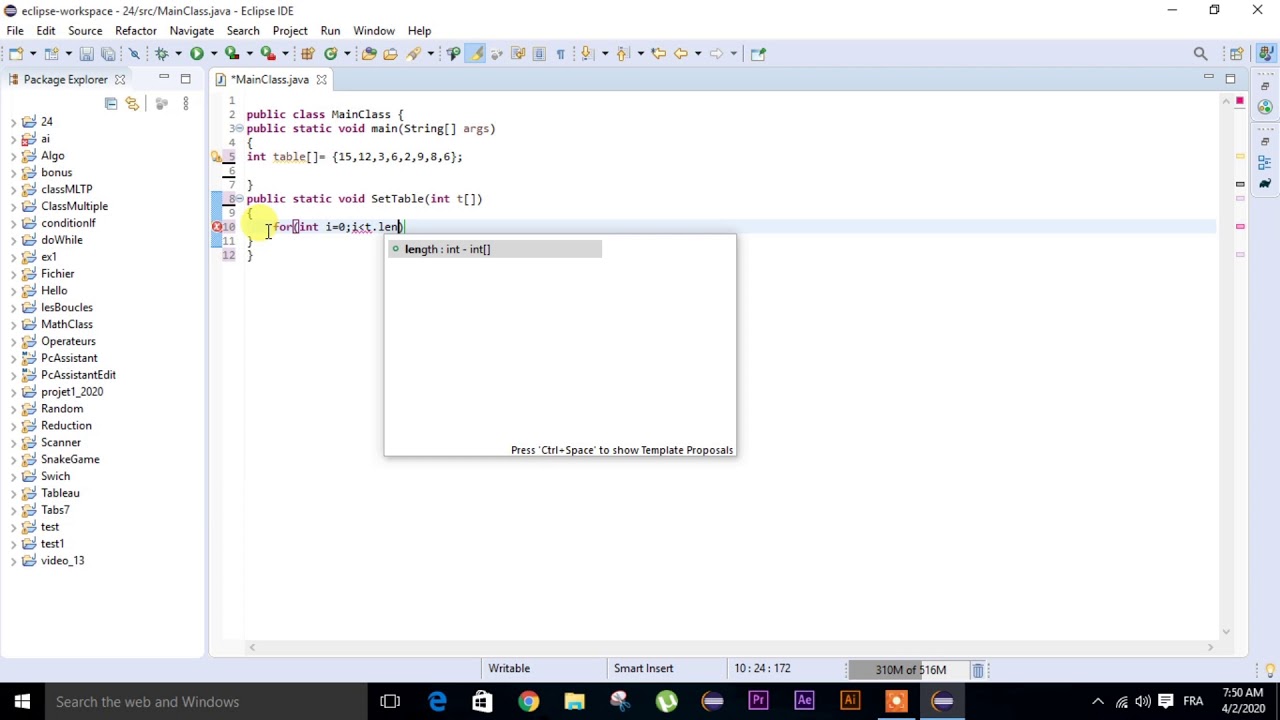Screen dimensions: 1280x720
Task: Expand the MathClass project node
Action: pyautogui.click(x=13, y=325)
